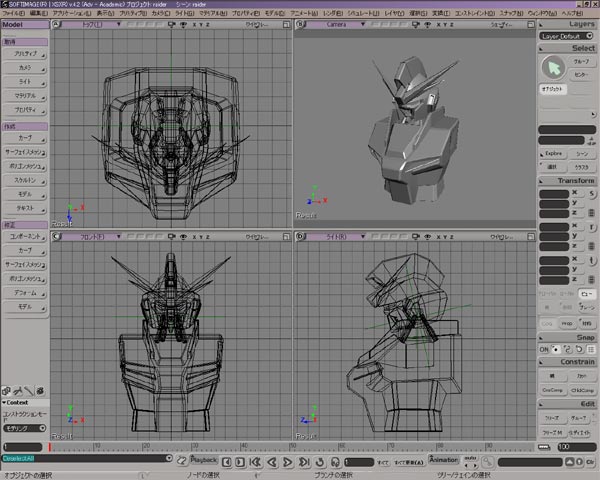Open Top view name dropdown
The width and height of the screenshot is (600, 480).
click(91, 24)
